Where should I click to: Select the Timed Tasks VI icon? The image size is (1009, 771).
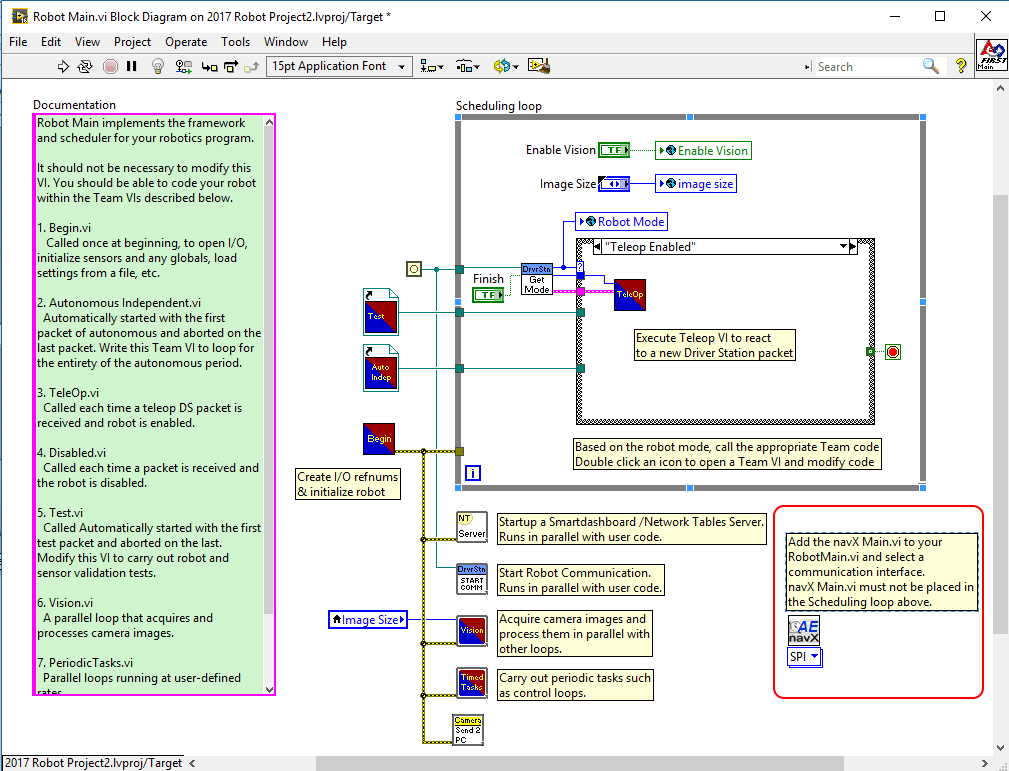point(471,683)
